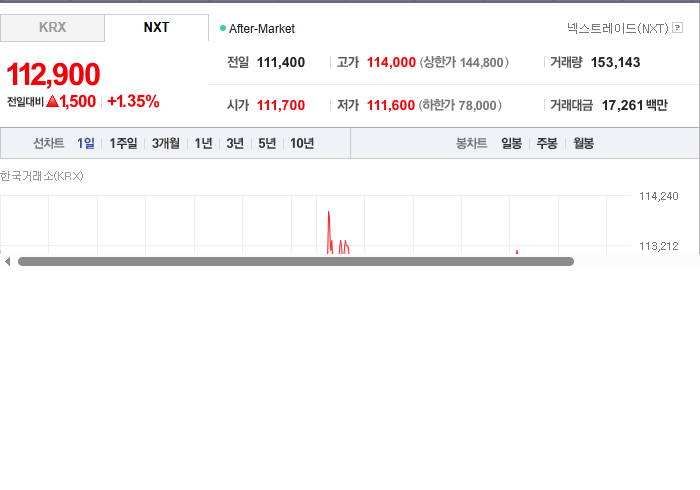The width and height of the screenshot is (700, 490).
Task: Select the 10년 line chart period
Action: [302, 143]
